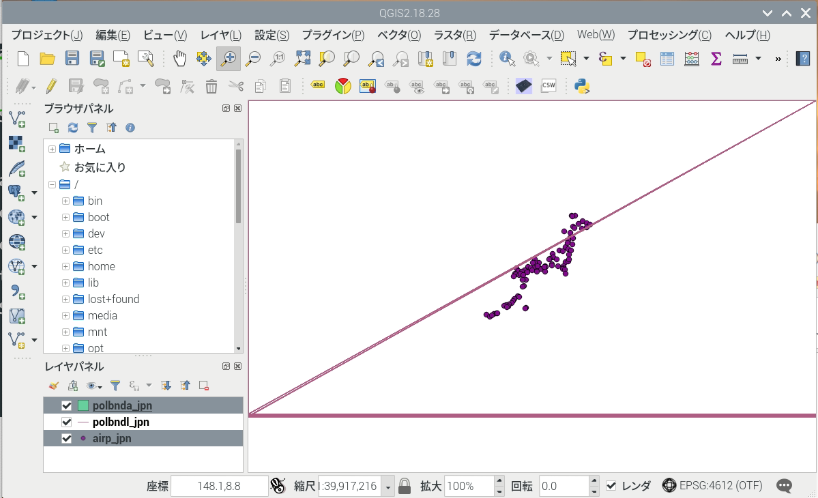The height and width of the screenshot is (498, 818).
Task: Click the EPSG:4612 (OTF) CRS button
Action: (712, 486)
